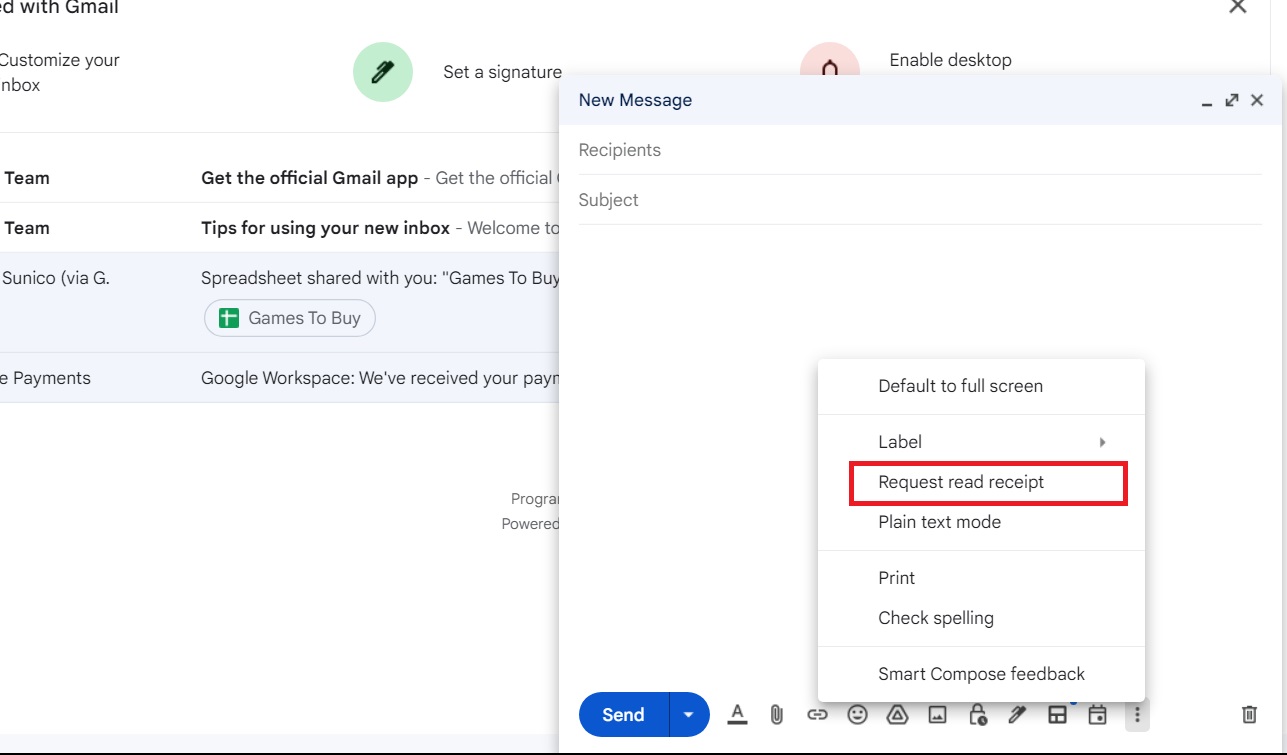Discard draft with the trash icon

(x=1249, y=714)
